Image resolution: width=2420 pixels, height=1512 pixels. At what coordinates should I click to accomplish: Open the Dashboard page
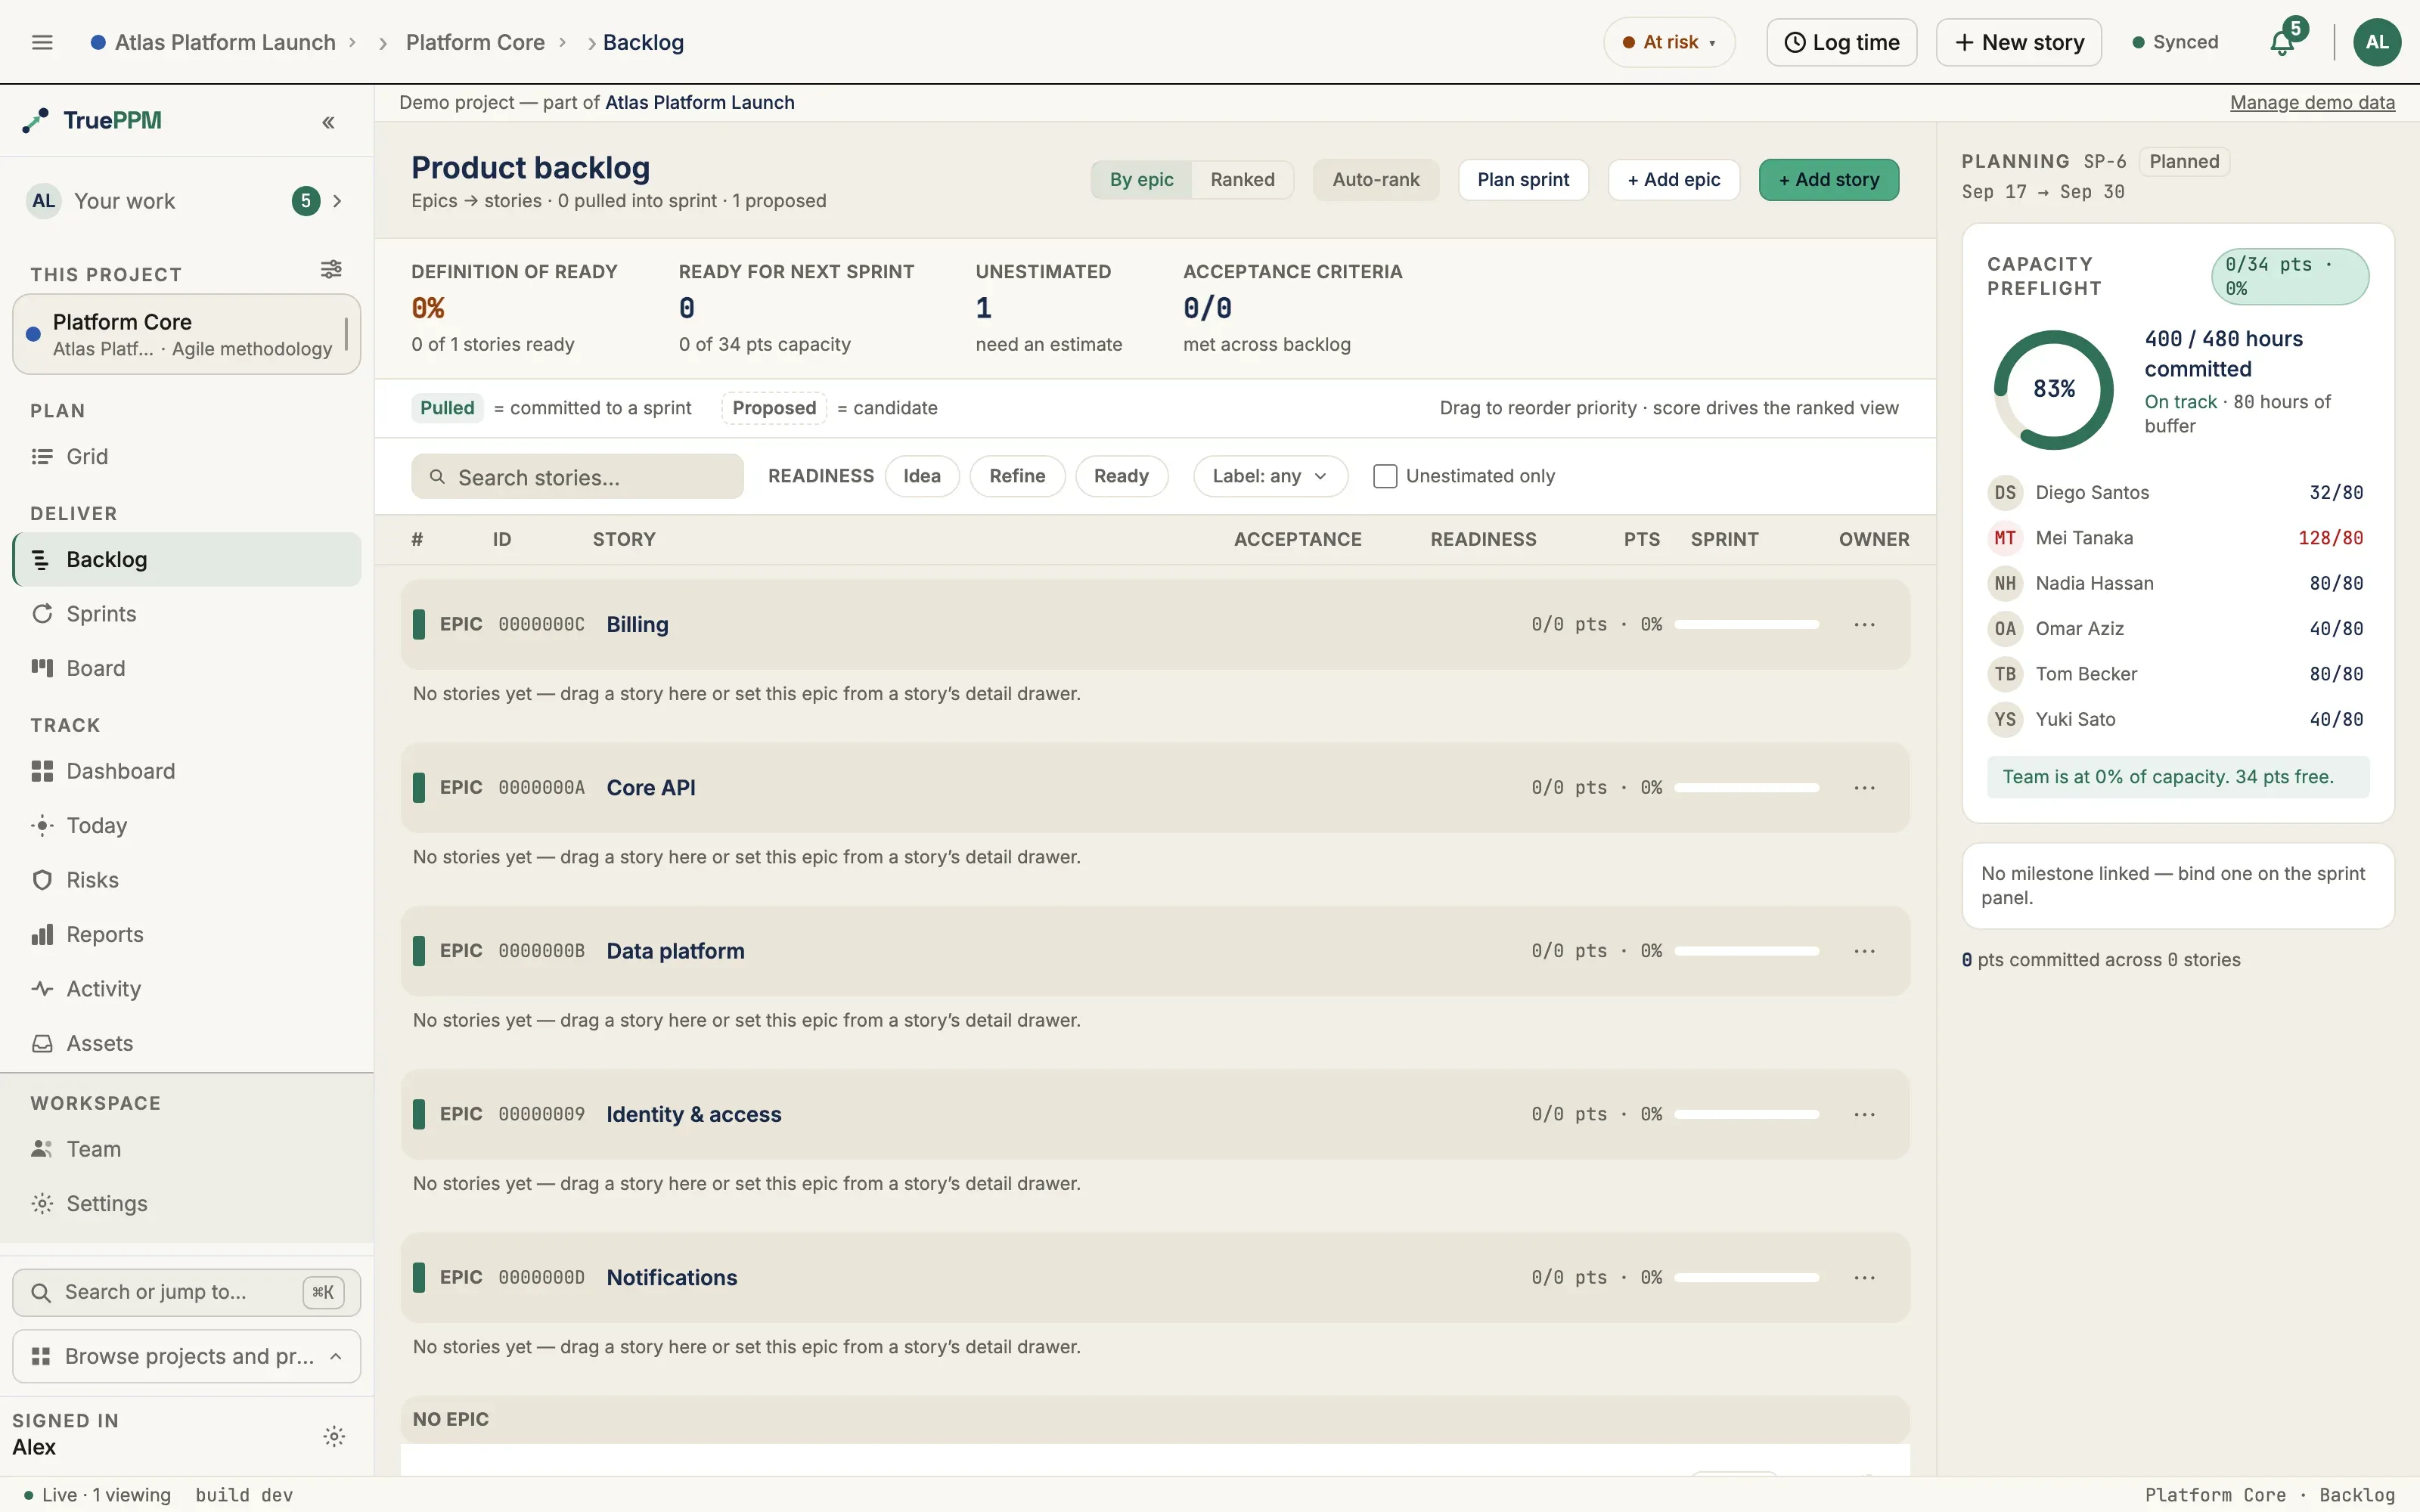pyautogui.click(x=187, y=771)
